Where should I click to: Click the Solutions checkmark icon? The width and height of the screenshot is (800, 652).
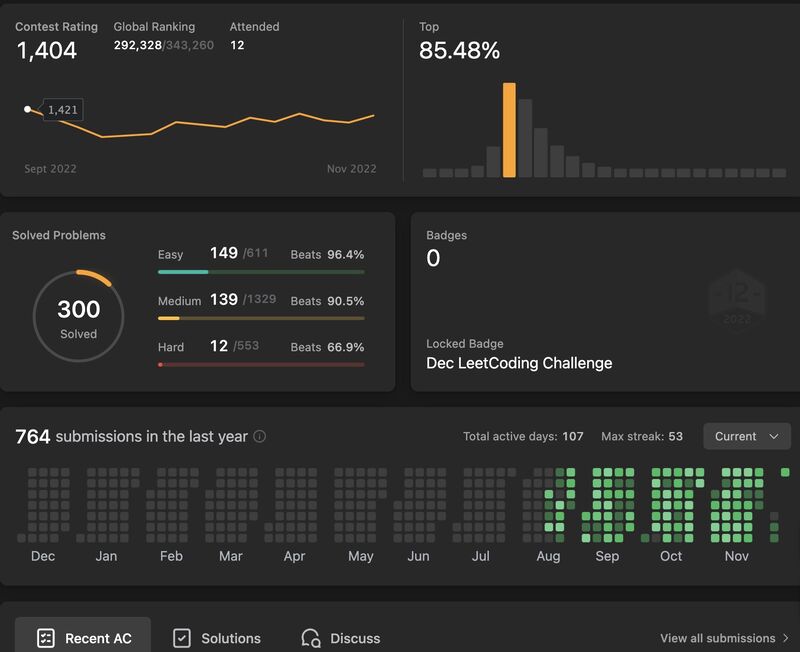point(182,638)
